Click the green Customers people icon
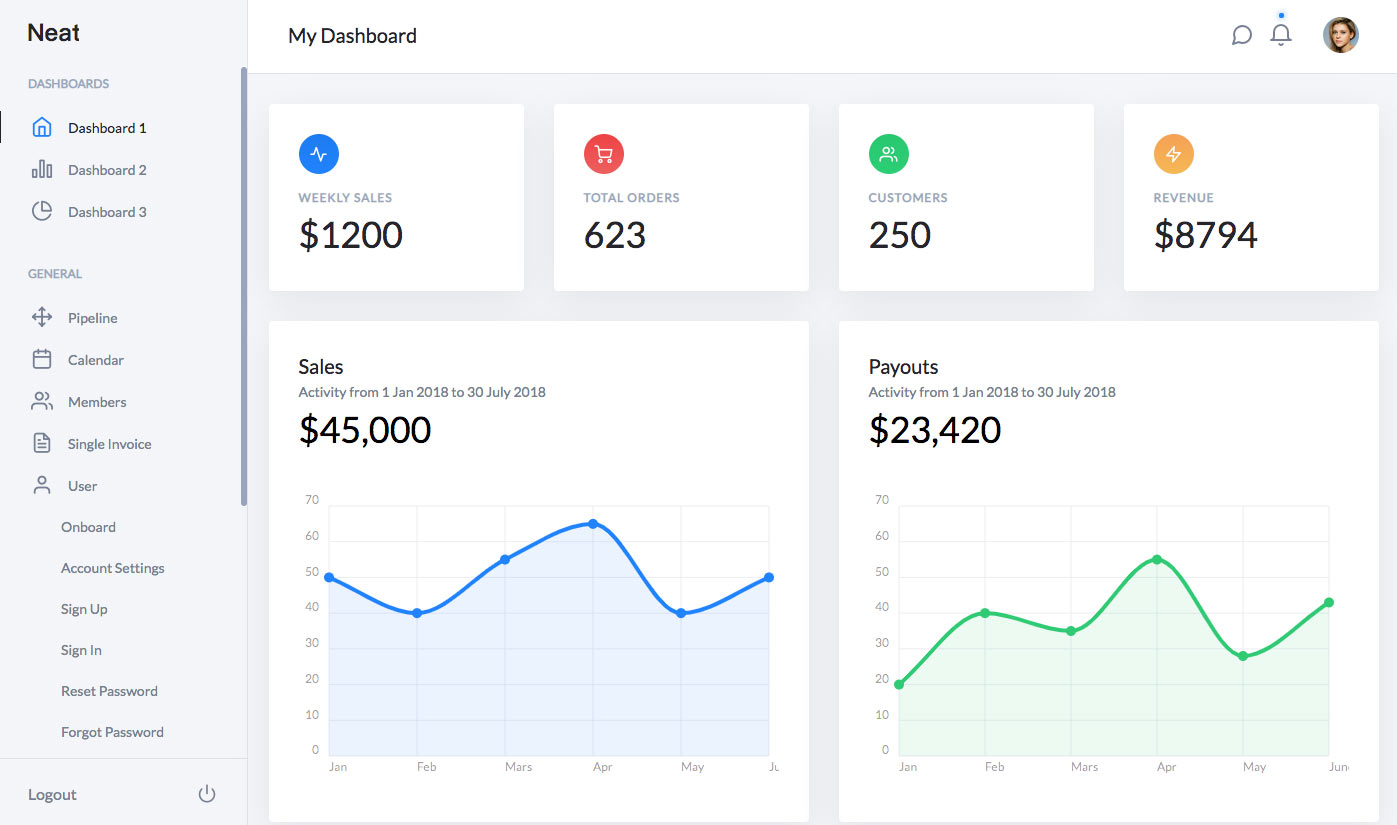 coord(889,154)
